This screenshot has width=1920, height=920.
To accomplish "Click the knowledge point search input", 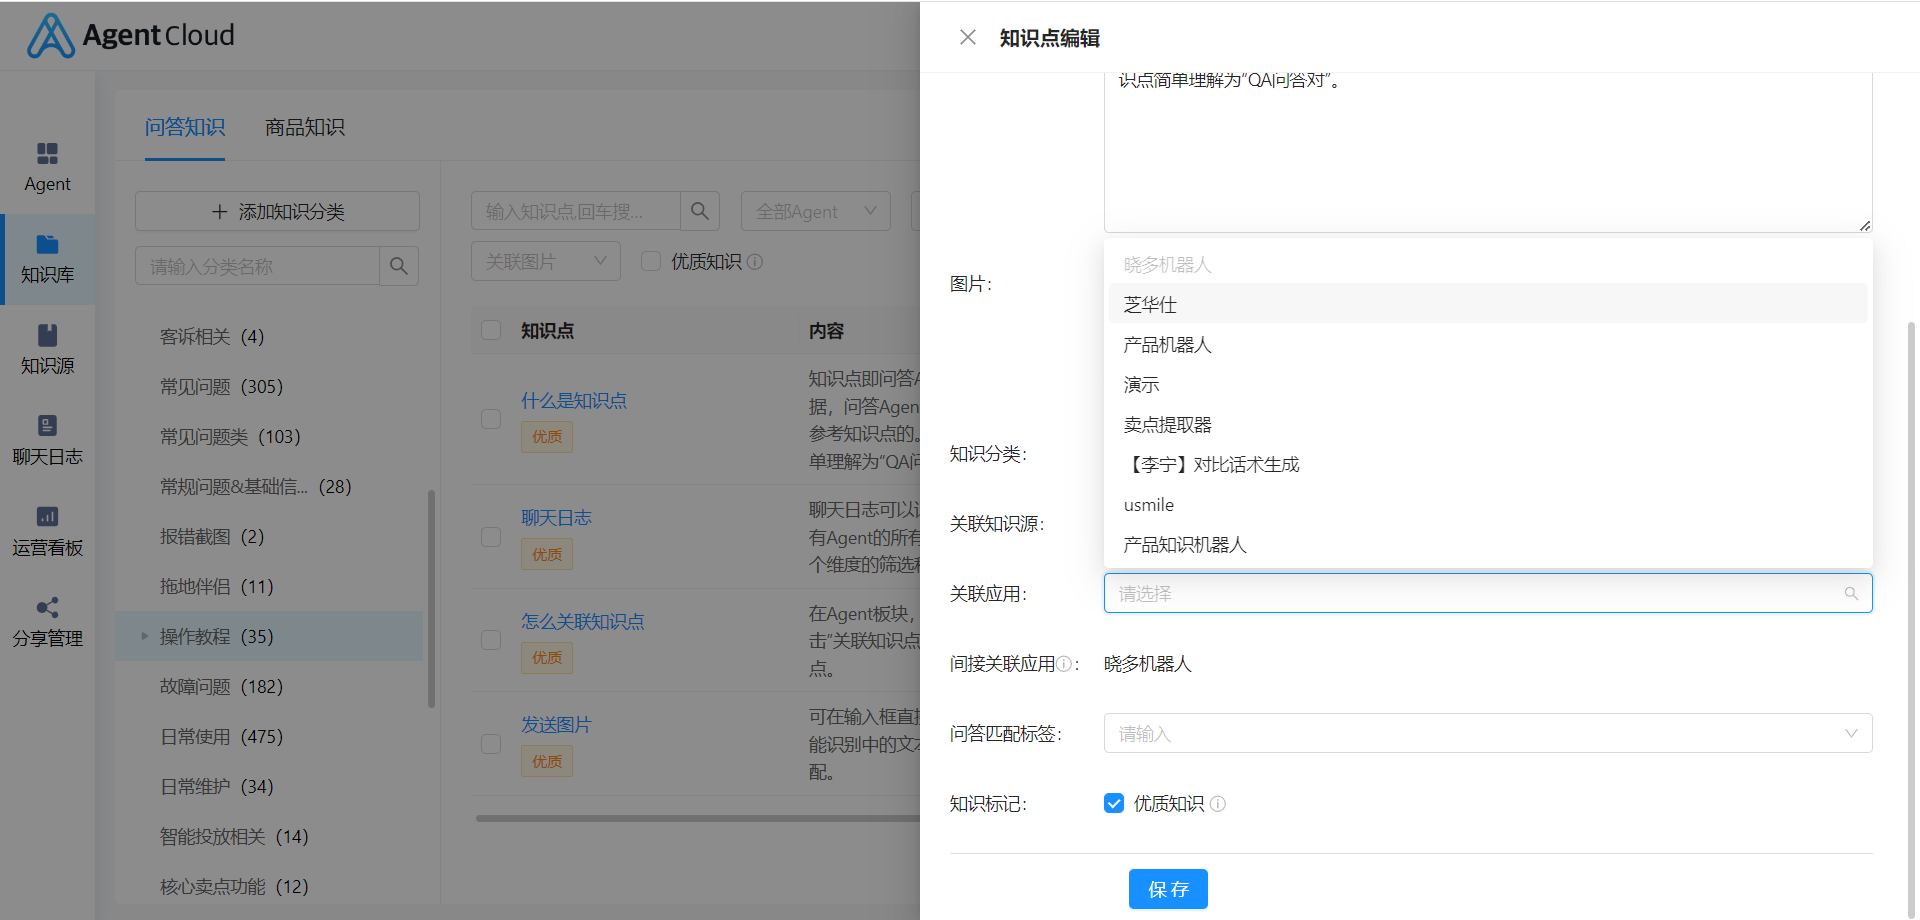I will [576, 211].
